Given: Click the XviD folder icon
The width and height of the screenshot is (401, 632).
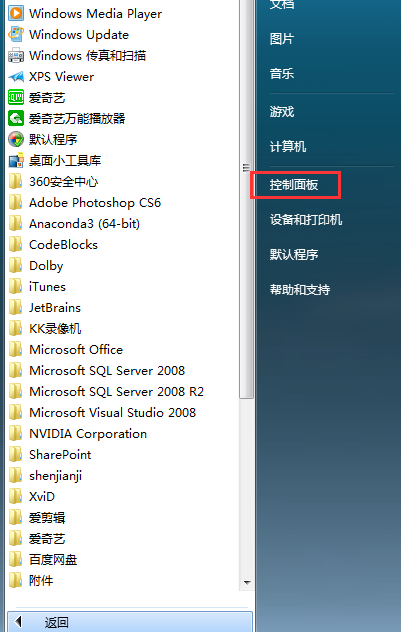Looking at the screenshot, I should pos(16,496).
